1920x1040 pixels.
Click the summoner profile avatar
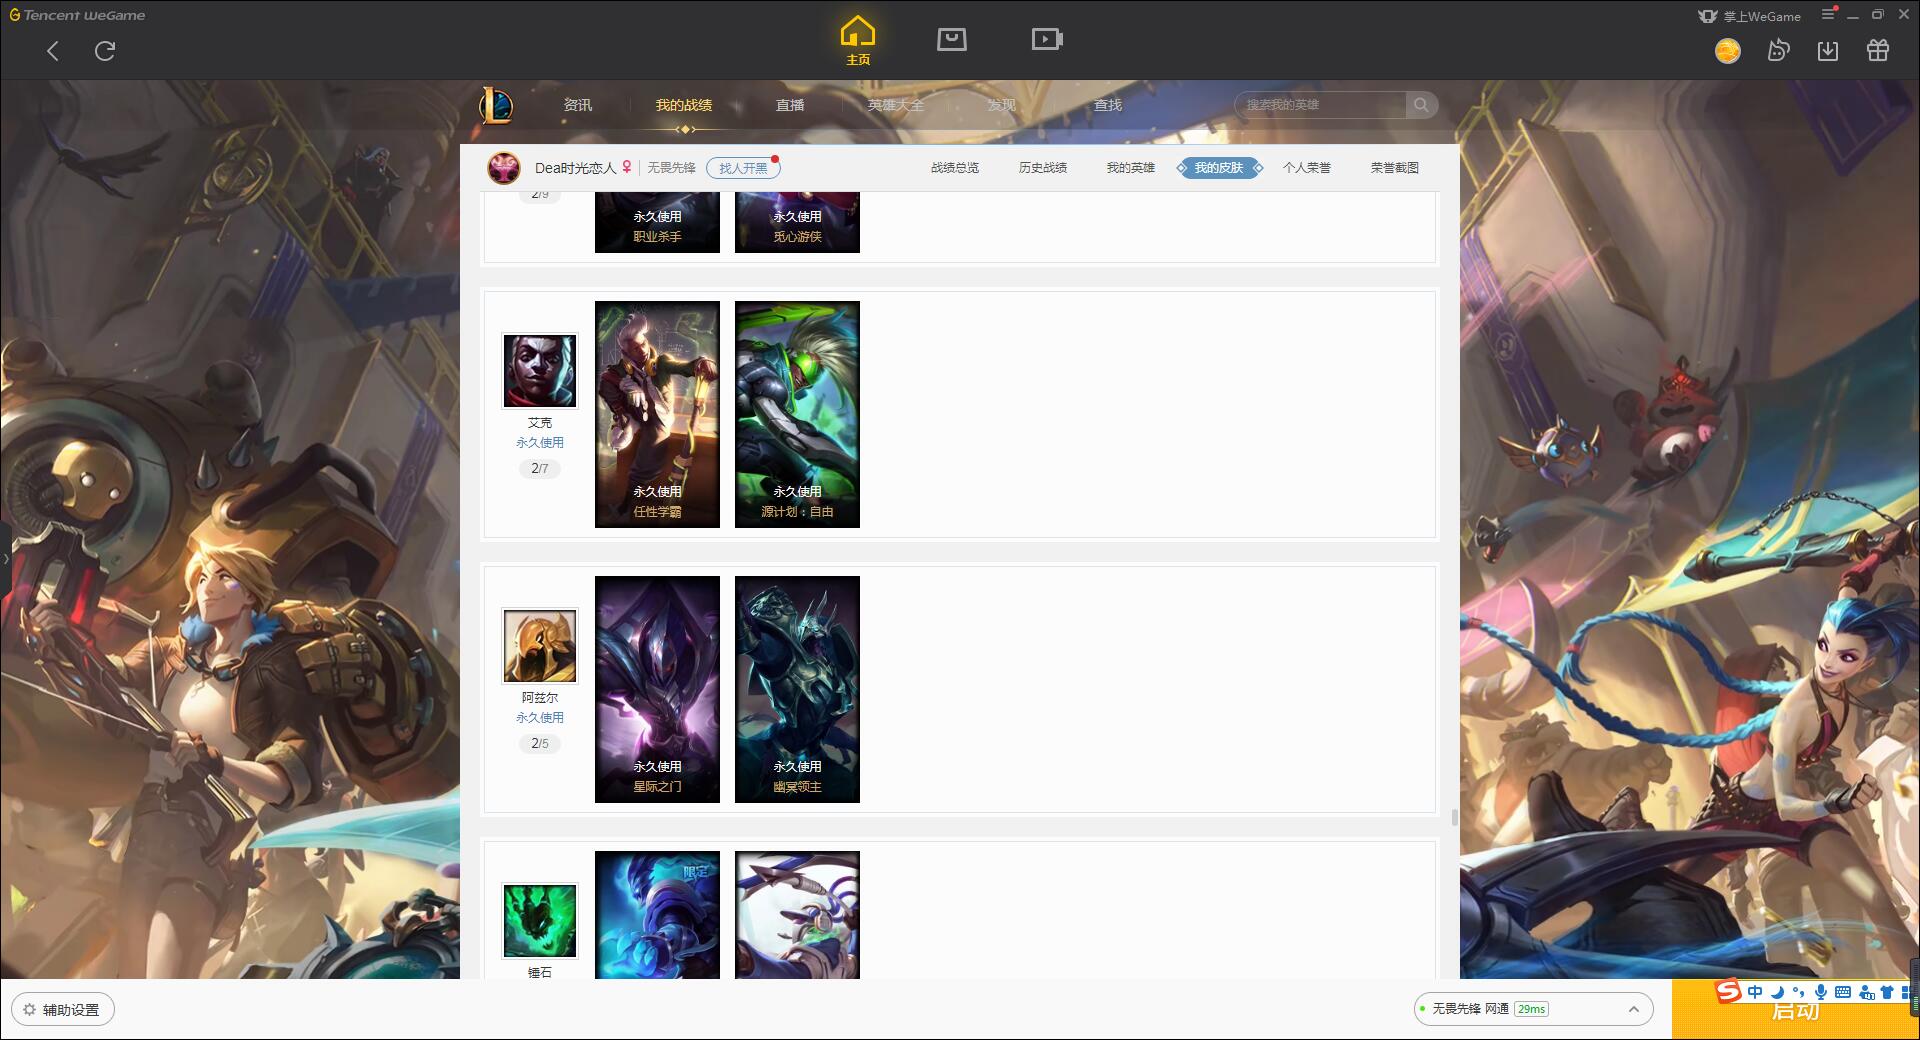coord(504,168)
